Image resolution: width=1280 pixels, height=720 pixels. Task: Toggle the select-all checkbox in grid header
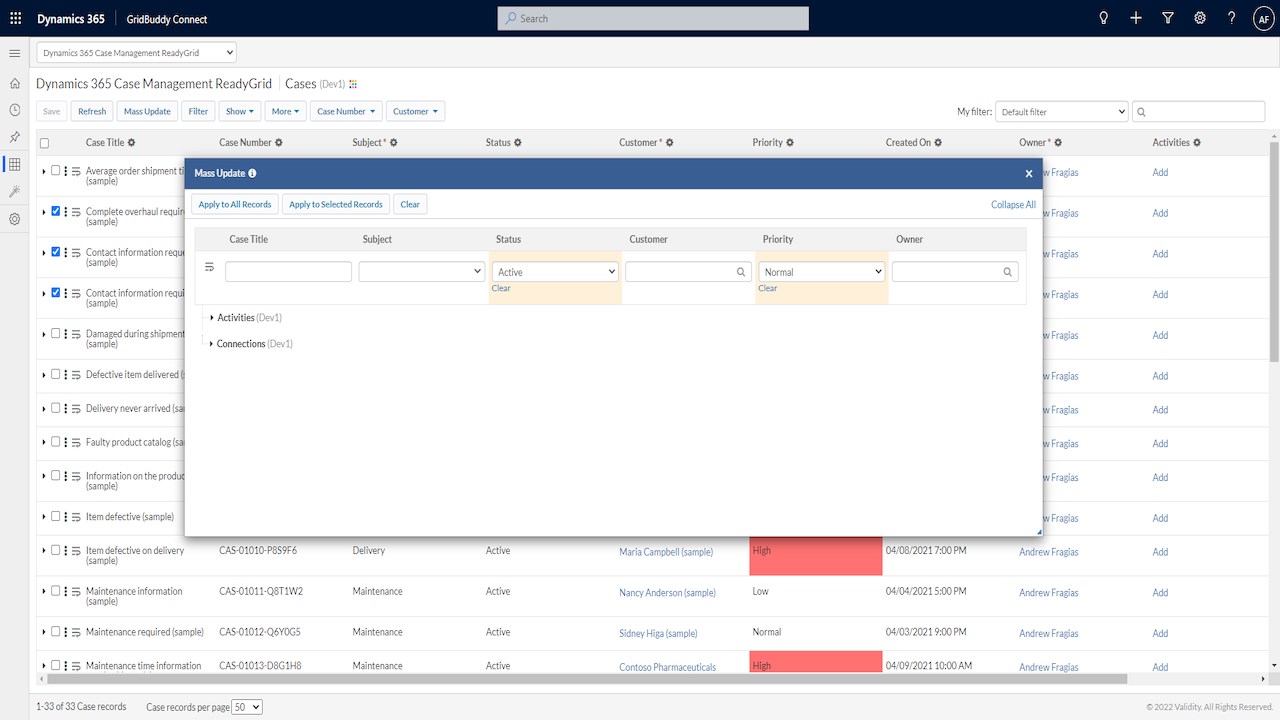pyautogui.click(x=44, y=143)
